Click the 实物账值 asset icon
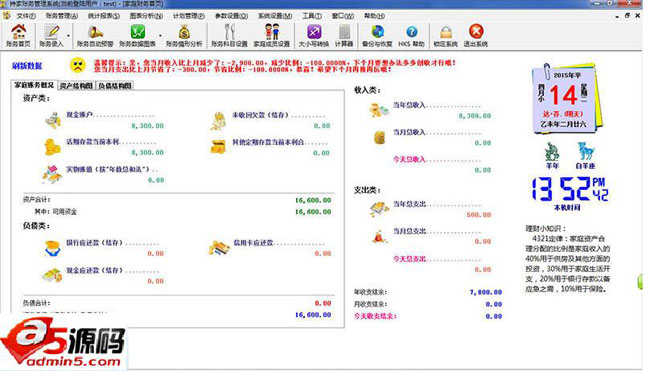 coord(52,174)
